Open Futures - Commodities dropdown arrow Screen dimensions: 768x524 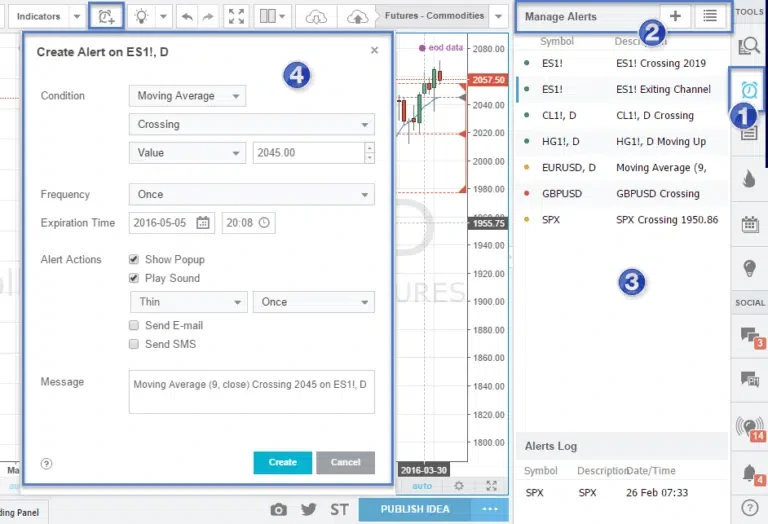(498, 17)
